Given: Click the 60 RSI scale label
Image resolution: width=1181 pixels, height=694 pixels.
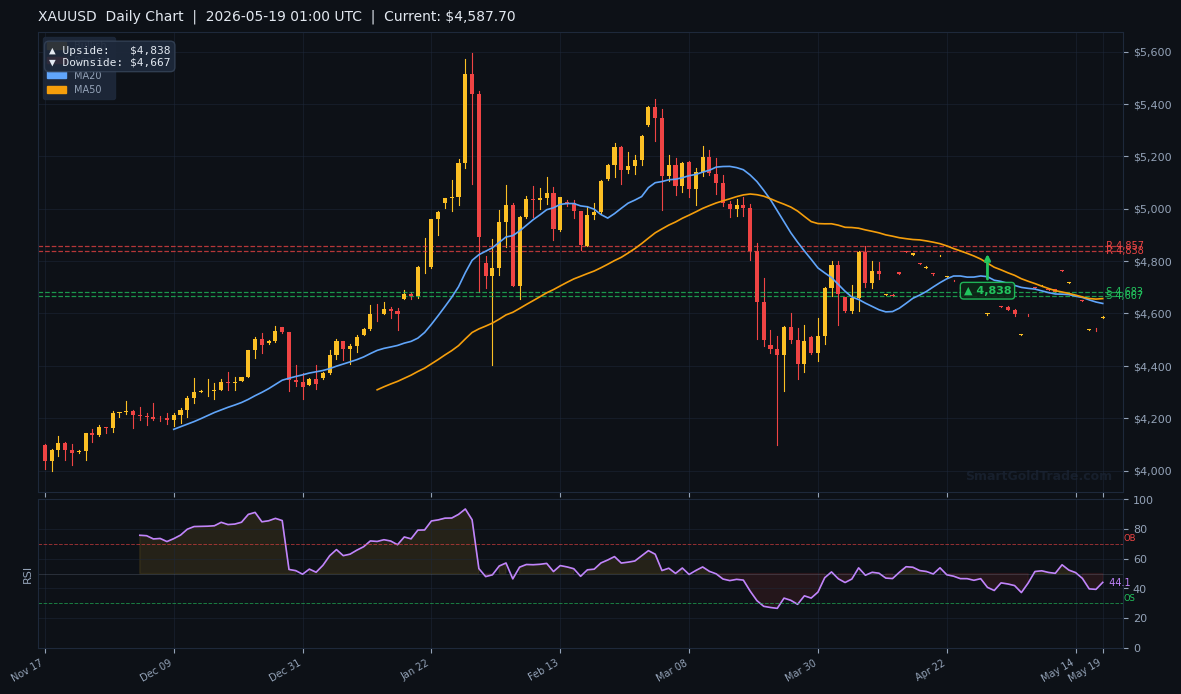Looking at the screenshot, I should pos(1140,559).
